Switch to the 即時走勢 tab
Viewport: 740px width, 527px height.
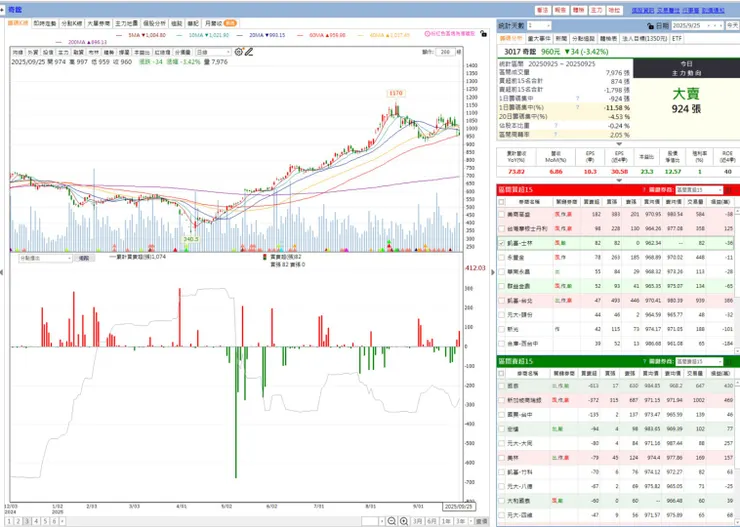[45, 23]
